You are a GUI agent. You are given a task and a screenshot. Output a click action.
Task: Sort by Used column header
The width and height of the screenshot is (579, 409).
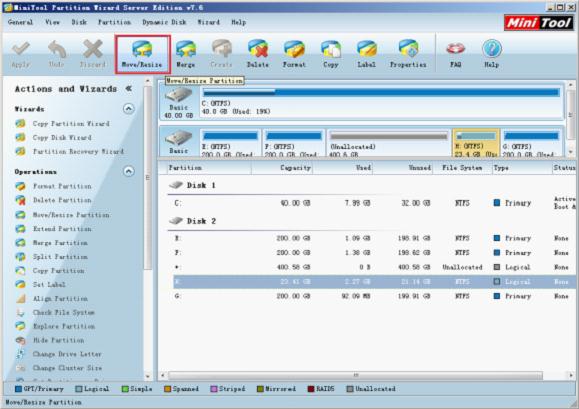pos(343,168)
